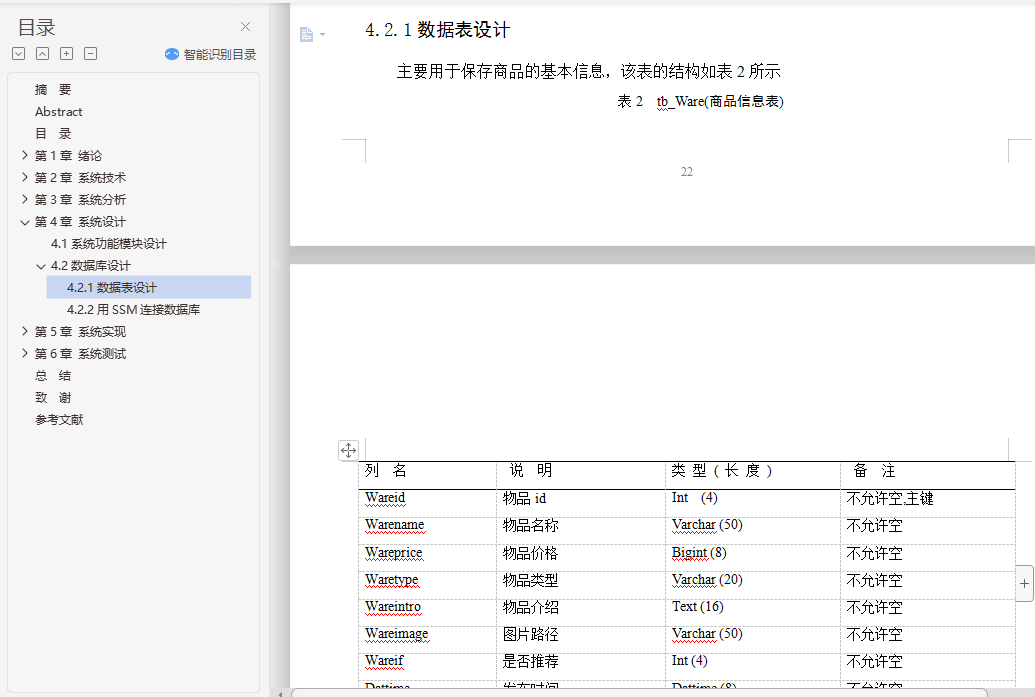Click the plus button to add table column
Viewport: 1035px width, 697px height.
(x=1024, y=583)
